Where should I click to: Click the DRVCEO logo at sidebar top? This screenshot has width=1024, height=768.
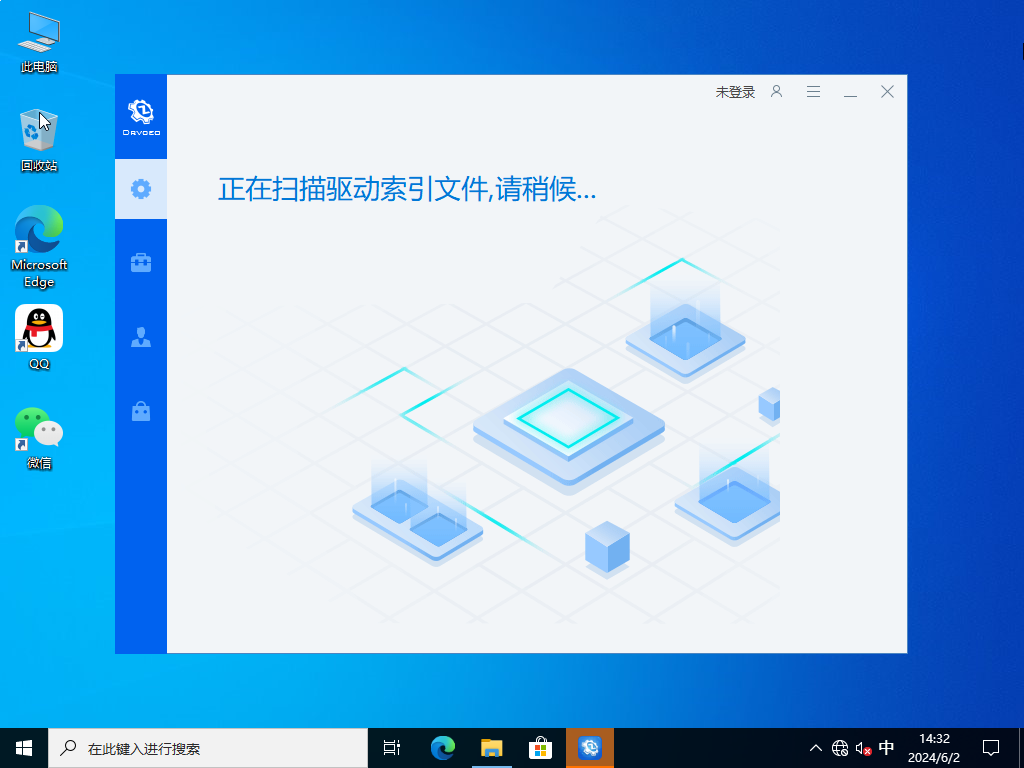coord(140,113)
